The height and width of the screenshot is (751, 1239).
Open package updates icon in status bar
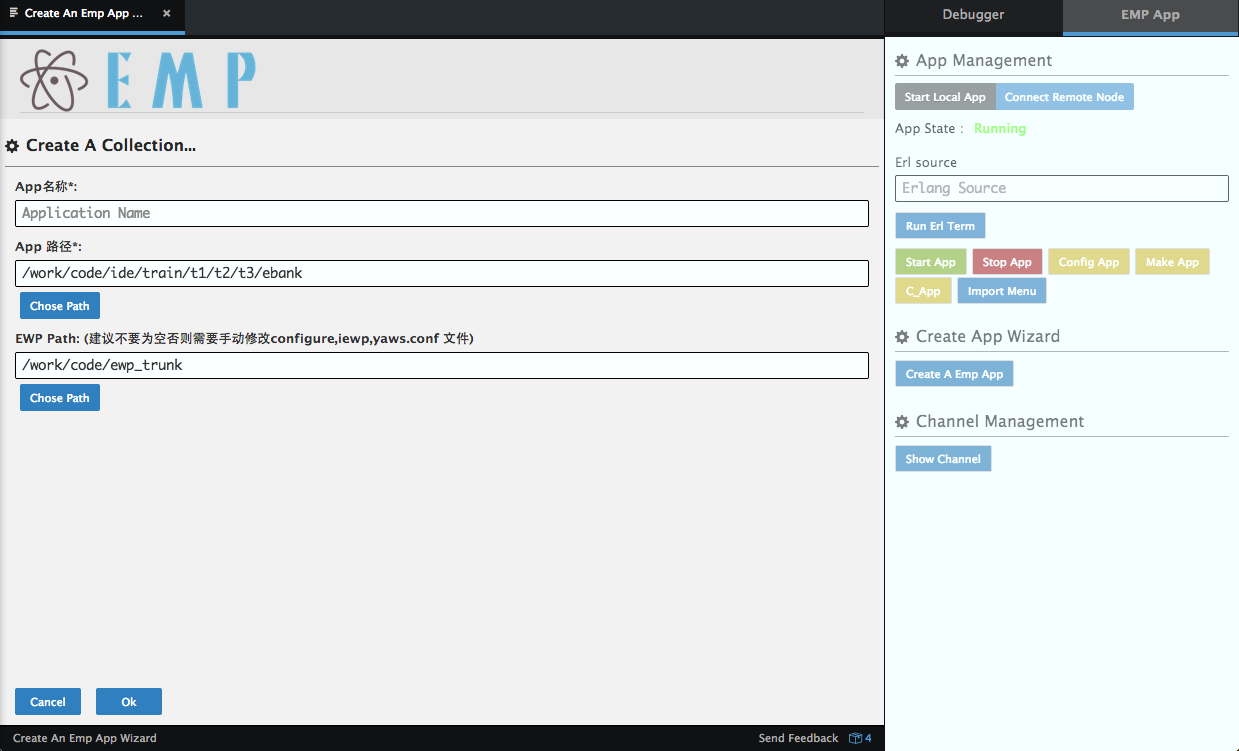[x=861, y=738]
